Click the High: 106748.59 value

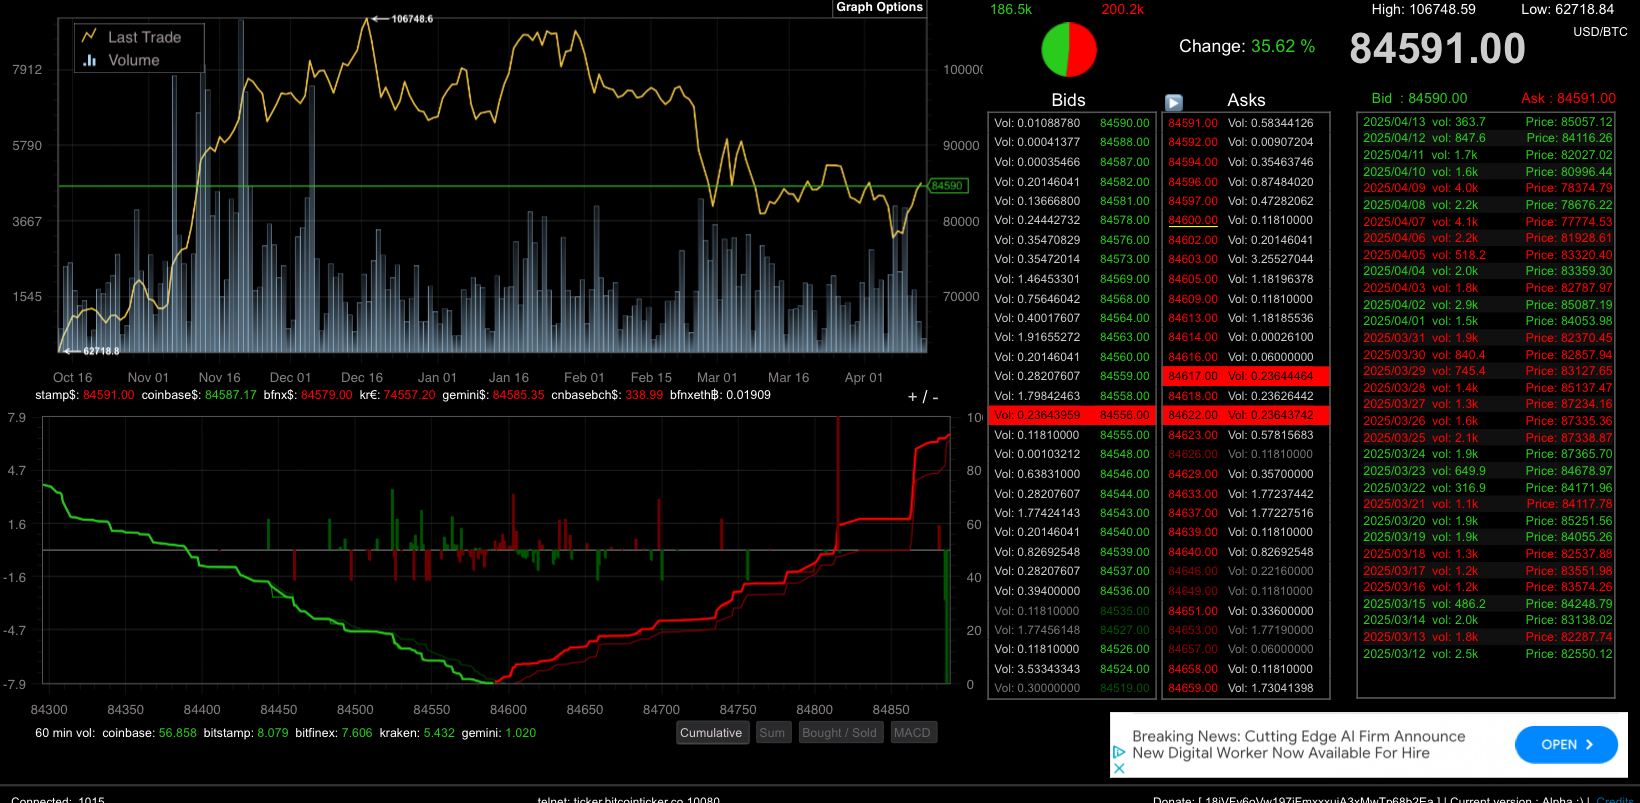click(x=1423, y=9)
